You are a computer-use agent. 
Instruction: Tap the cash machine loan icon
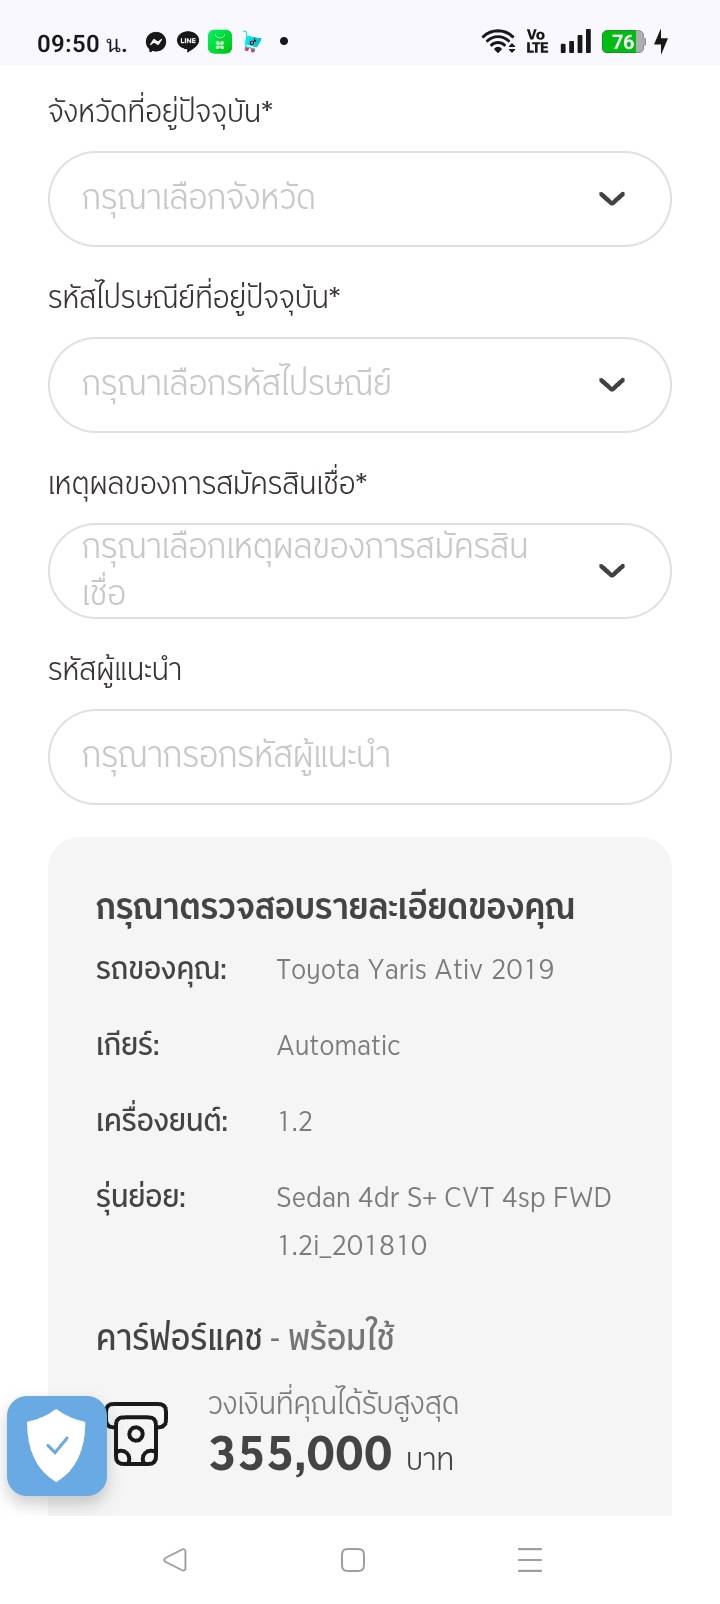tap(137, 1434)
